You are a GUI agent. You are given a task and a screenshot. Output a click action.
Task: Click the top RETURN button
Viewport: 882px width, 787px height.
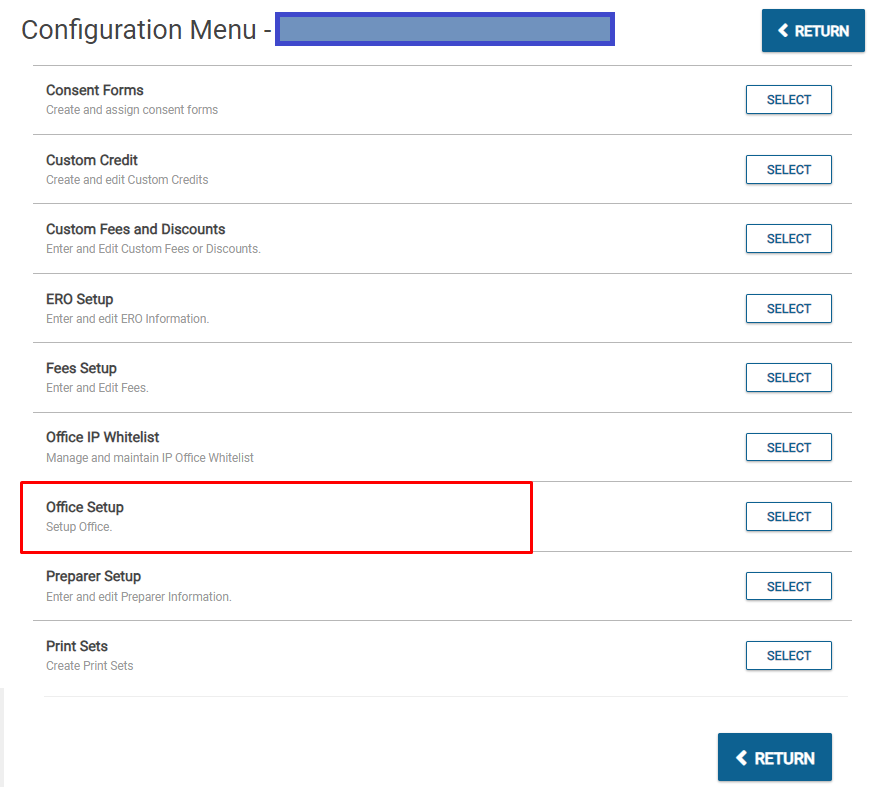pyautogui.click(x=812, y=31)
